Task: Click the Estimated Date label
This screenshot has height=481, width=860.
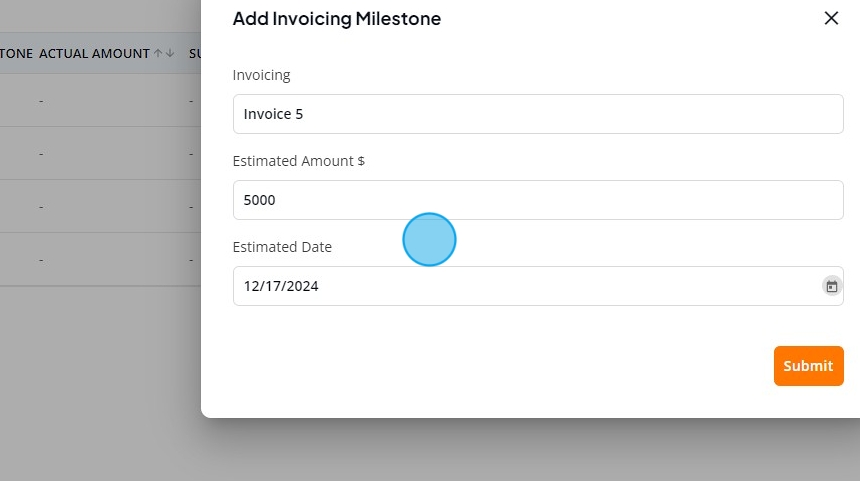Action: pyautogui.click(x=282, y=247)
